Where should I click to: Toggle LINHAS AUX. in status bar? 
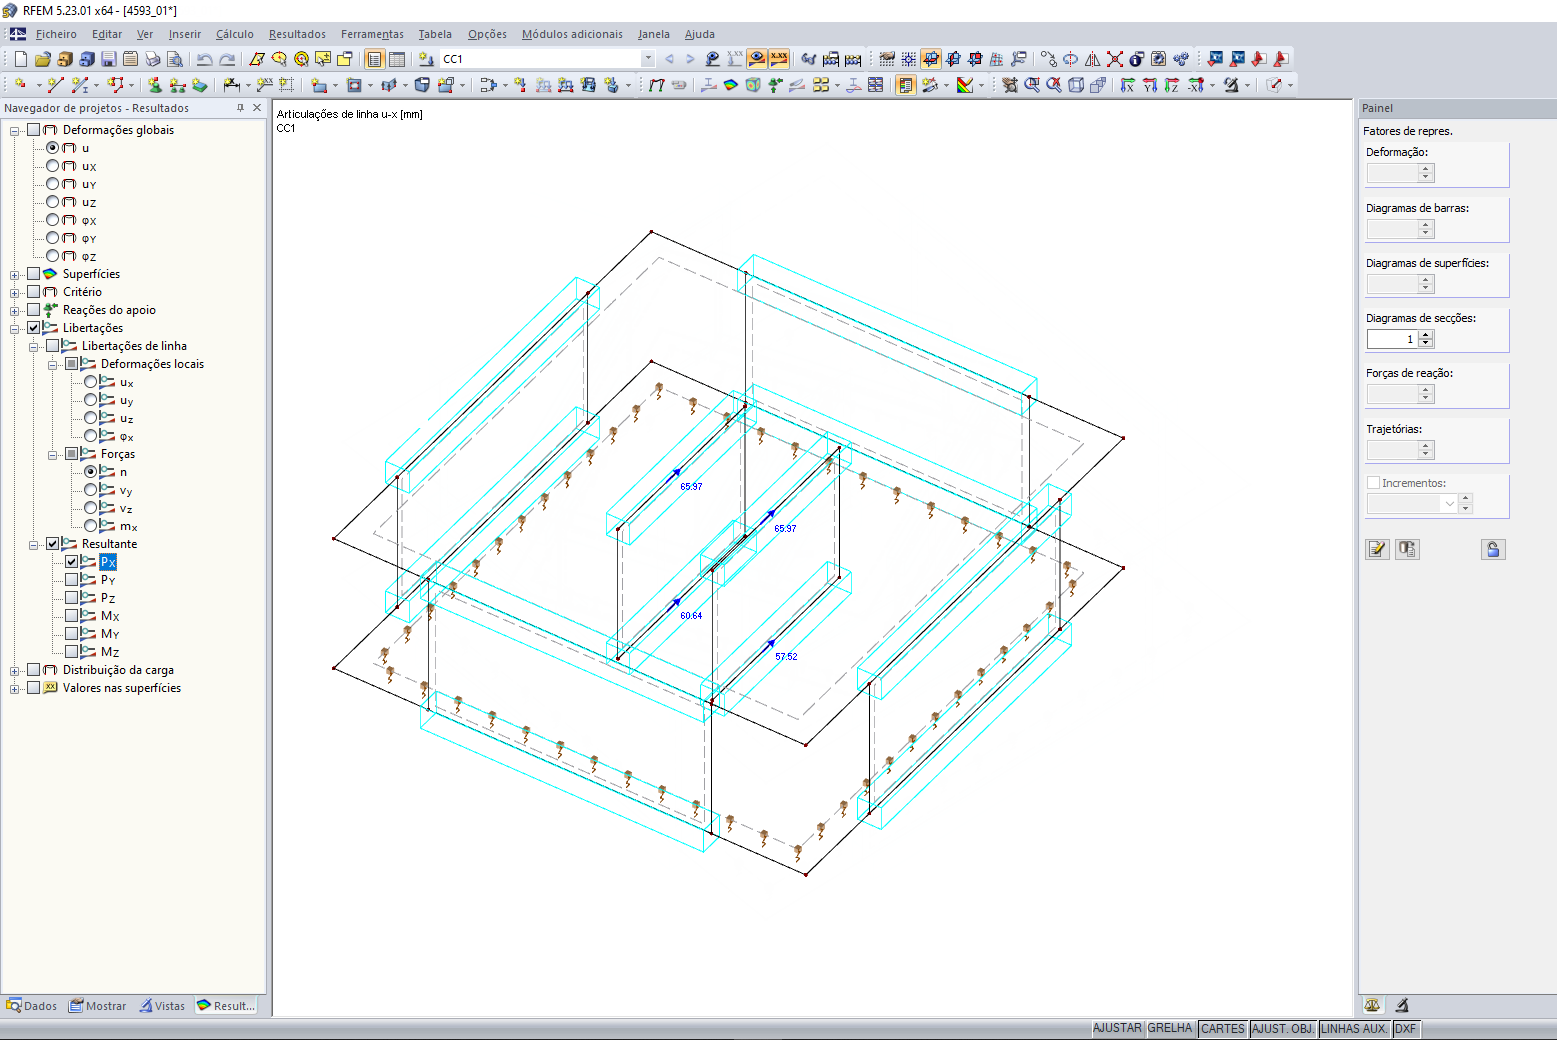coord(1354,1028)
